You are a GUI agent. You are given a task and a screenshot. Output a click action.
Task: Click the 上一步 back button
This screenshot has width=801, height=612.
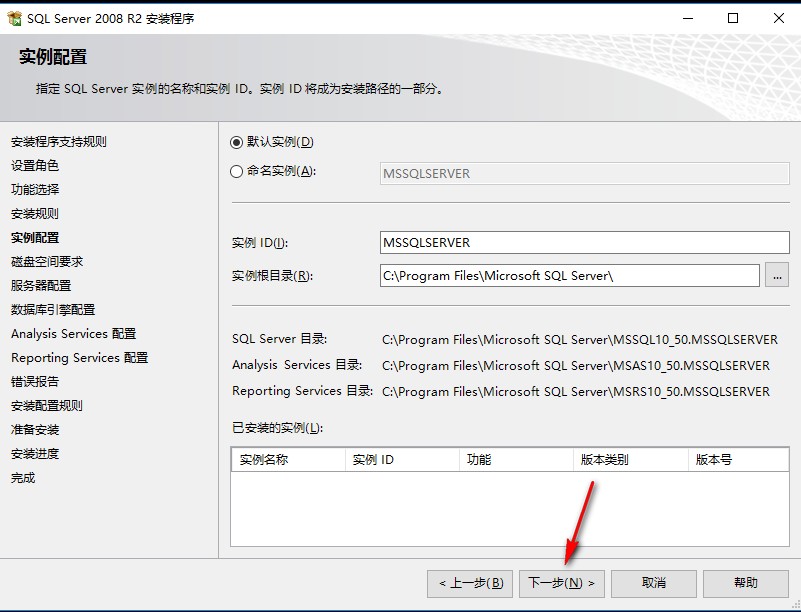[470, 583]
